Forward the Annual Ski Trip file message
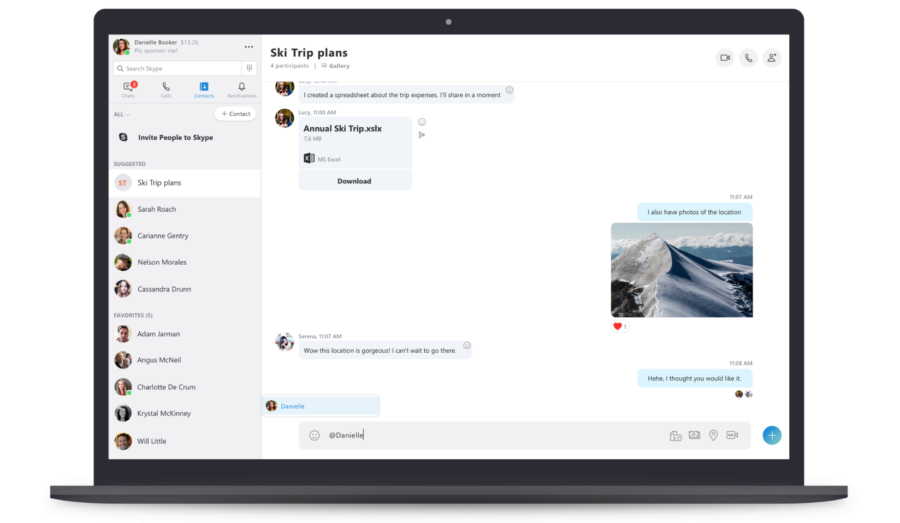The width and height of the screenshot is (900, 523). [x=422, y=135]
